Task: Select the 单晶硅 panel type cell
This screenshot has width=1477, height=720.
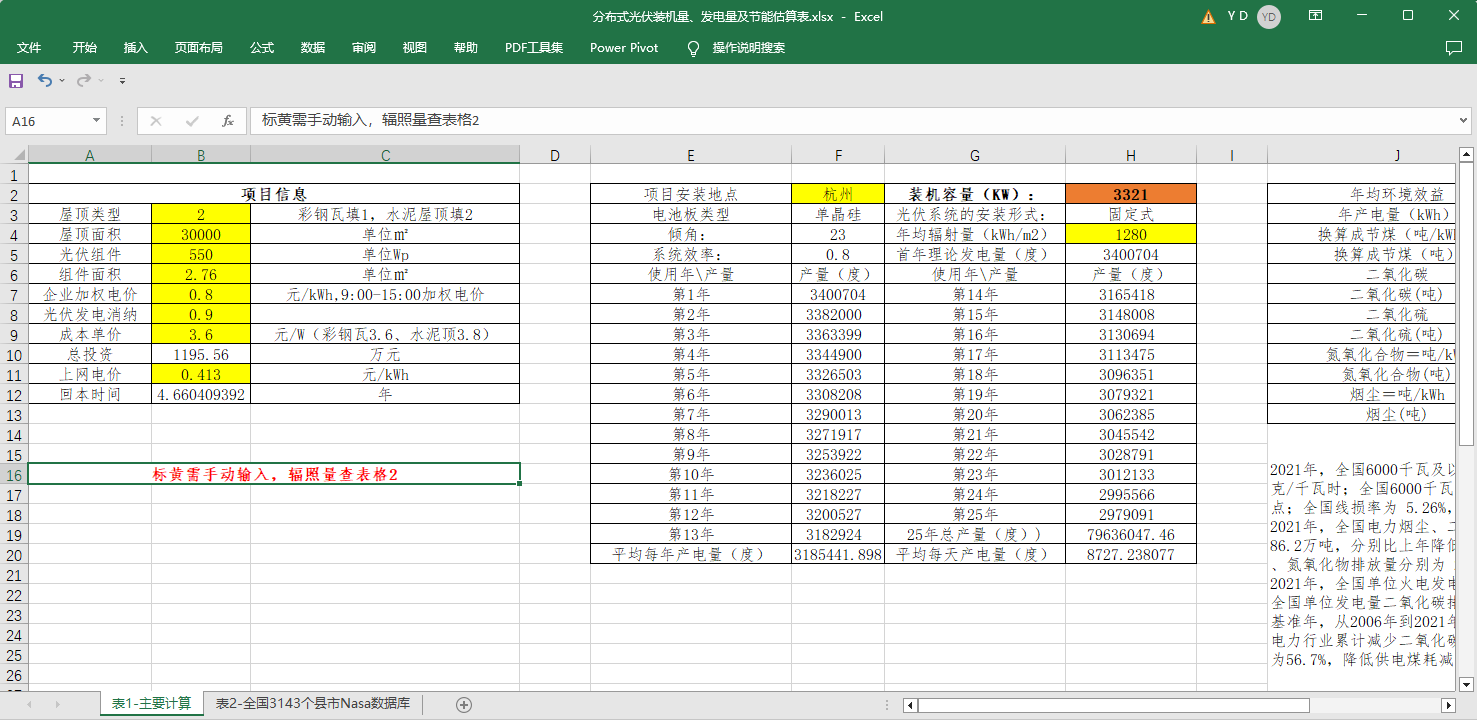Action: pos(838,214)
